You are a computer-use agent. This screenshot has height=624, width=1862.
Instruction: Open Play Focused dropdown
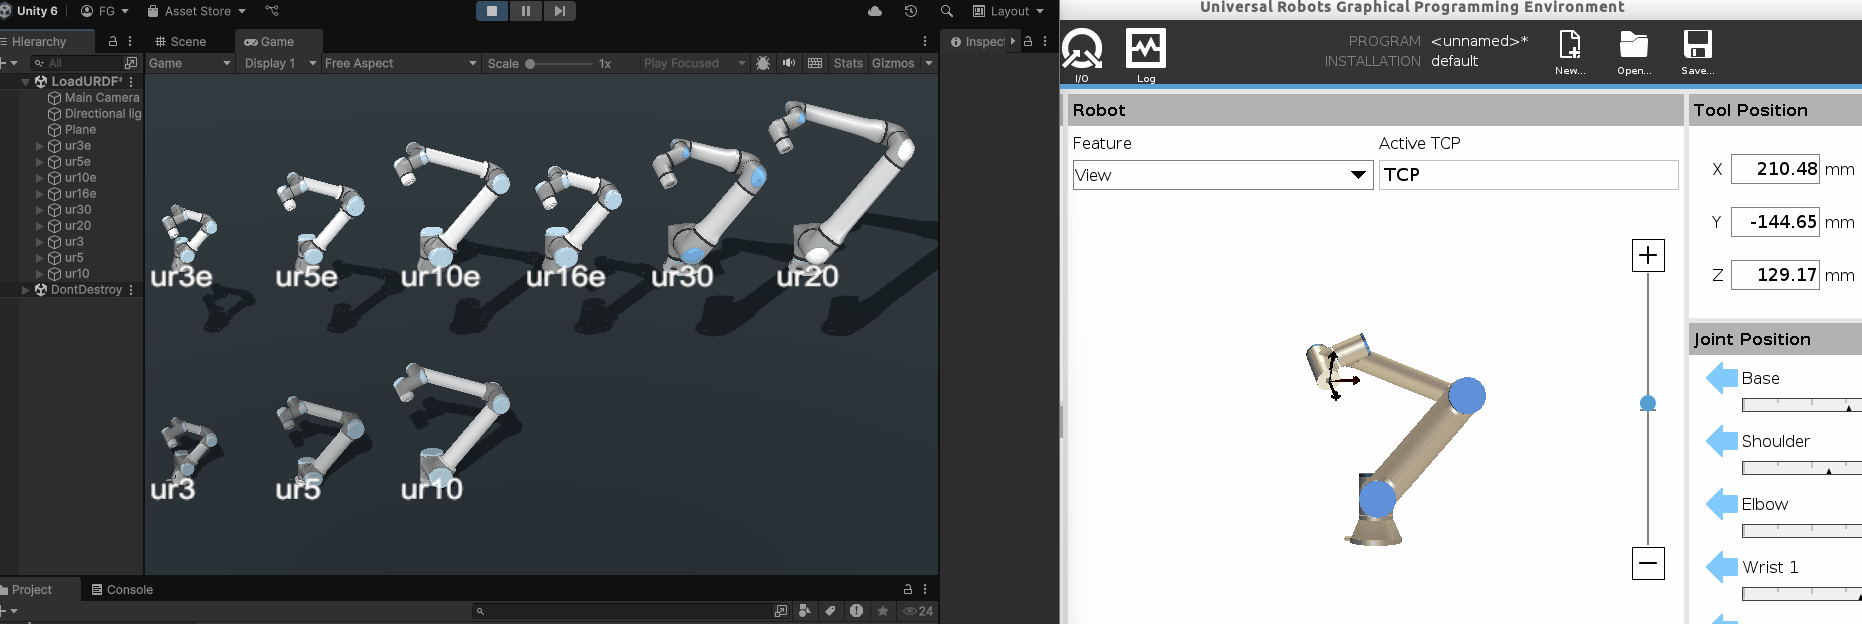695,63
